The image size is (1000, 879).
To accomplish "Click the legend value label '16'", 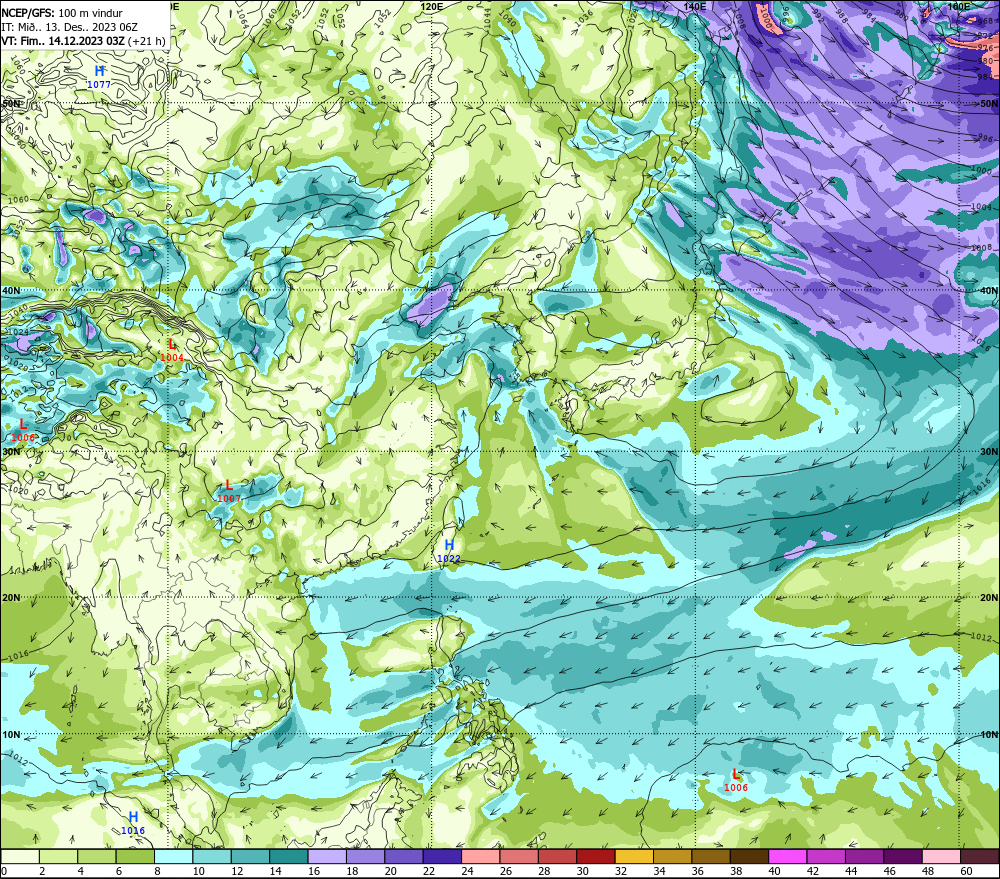I will [314, 871].
